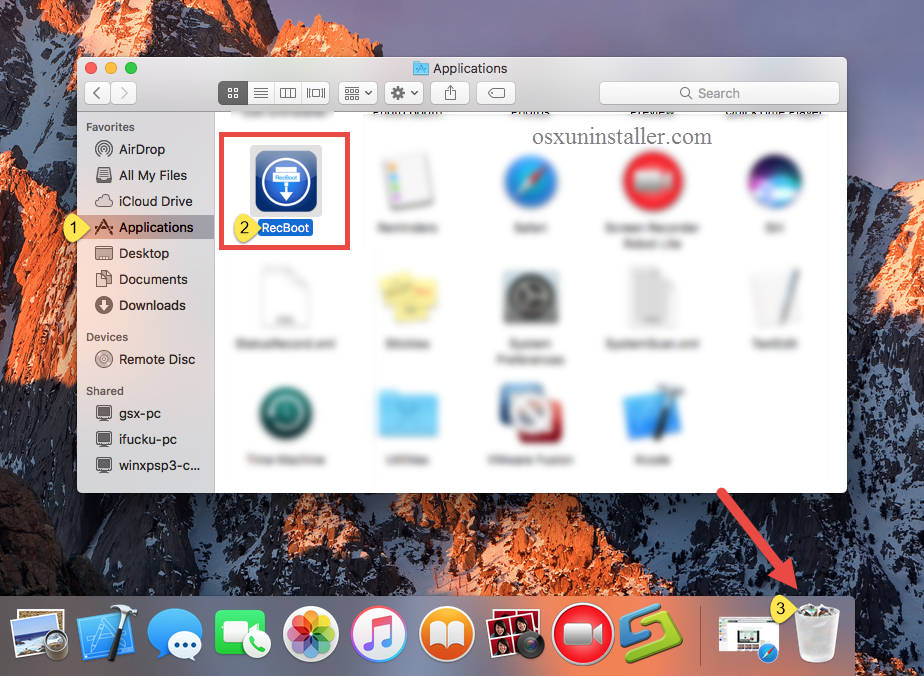Launch Photos from the Dock
924x676 pixels.
(x=311, y=634)
